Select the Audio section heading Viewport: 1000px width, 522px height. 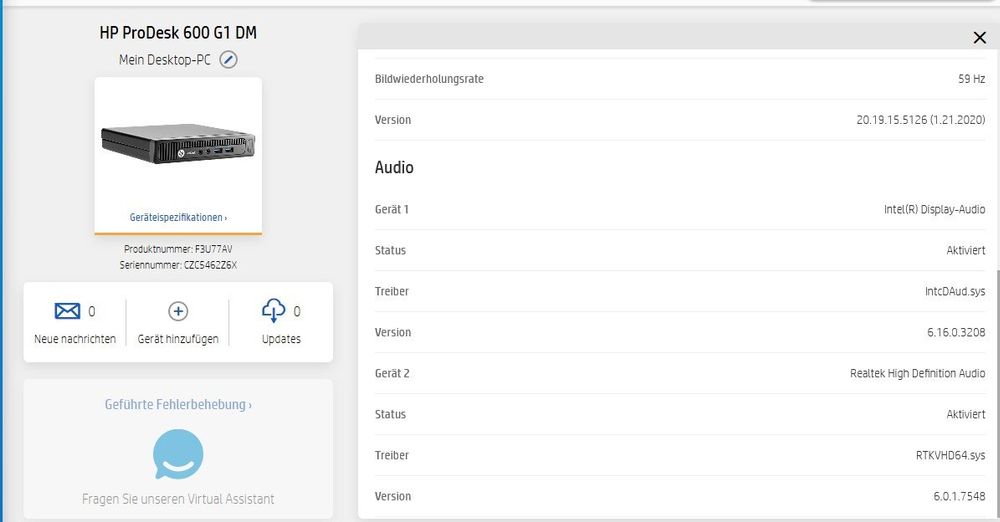(394, 167)
